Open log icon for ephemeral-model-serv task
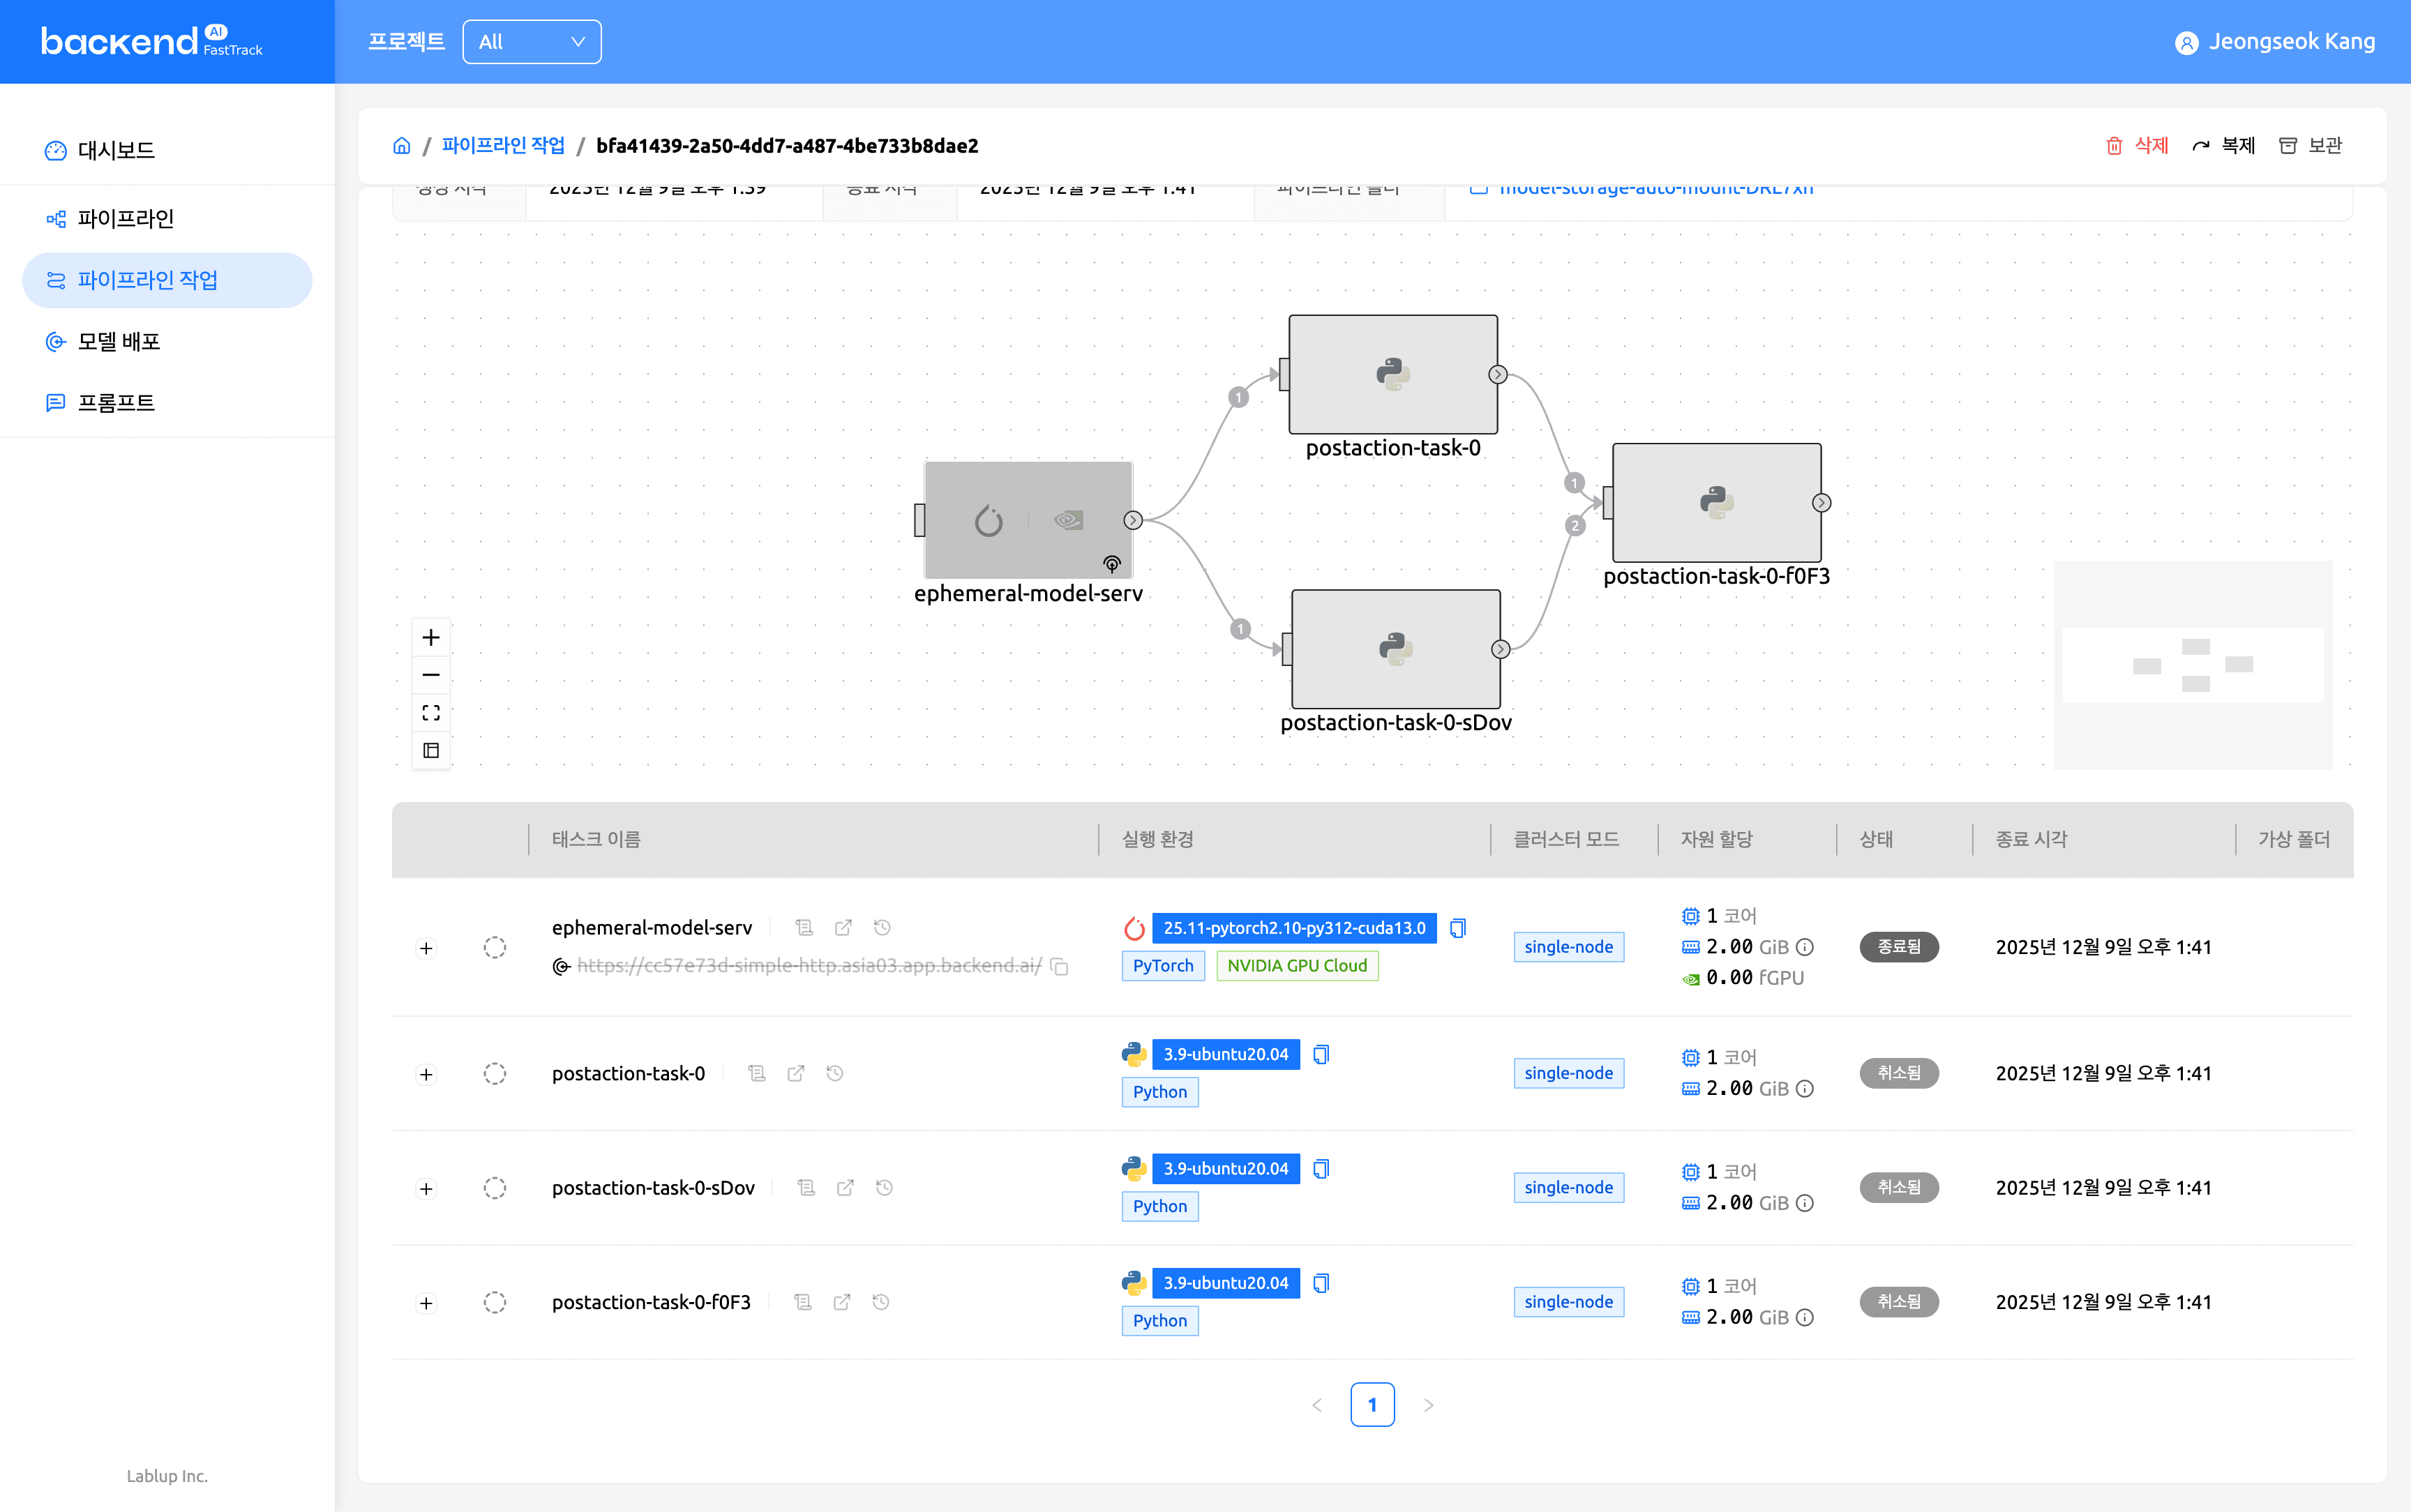 804,928
